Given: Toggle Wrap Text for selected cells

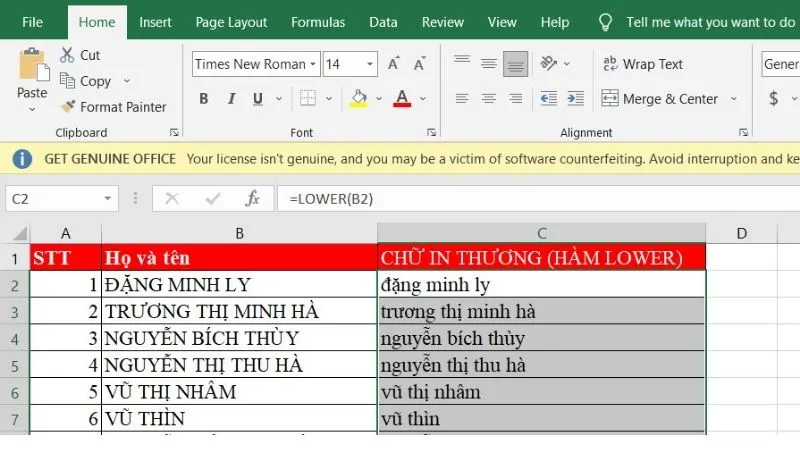Looking at the screenshot, I should pos(642,64).
